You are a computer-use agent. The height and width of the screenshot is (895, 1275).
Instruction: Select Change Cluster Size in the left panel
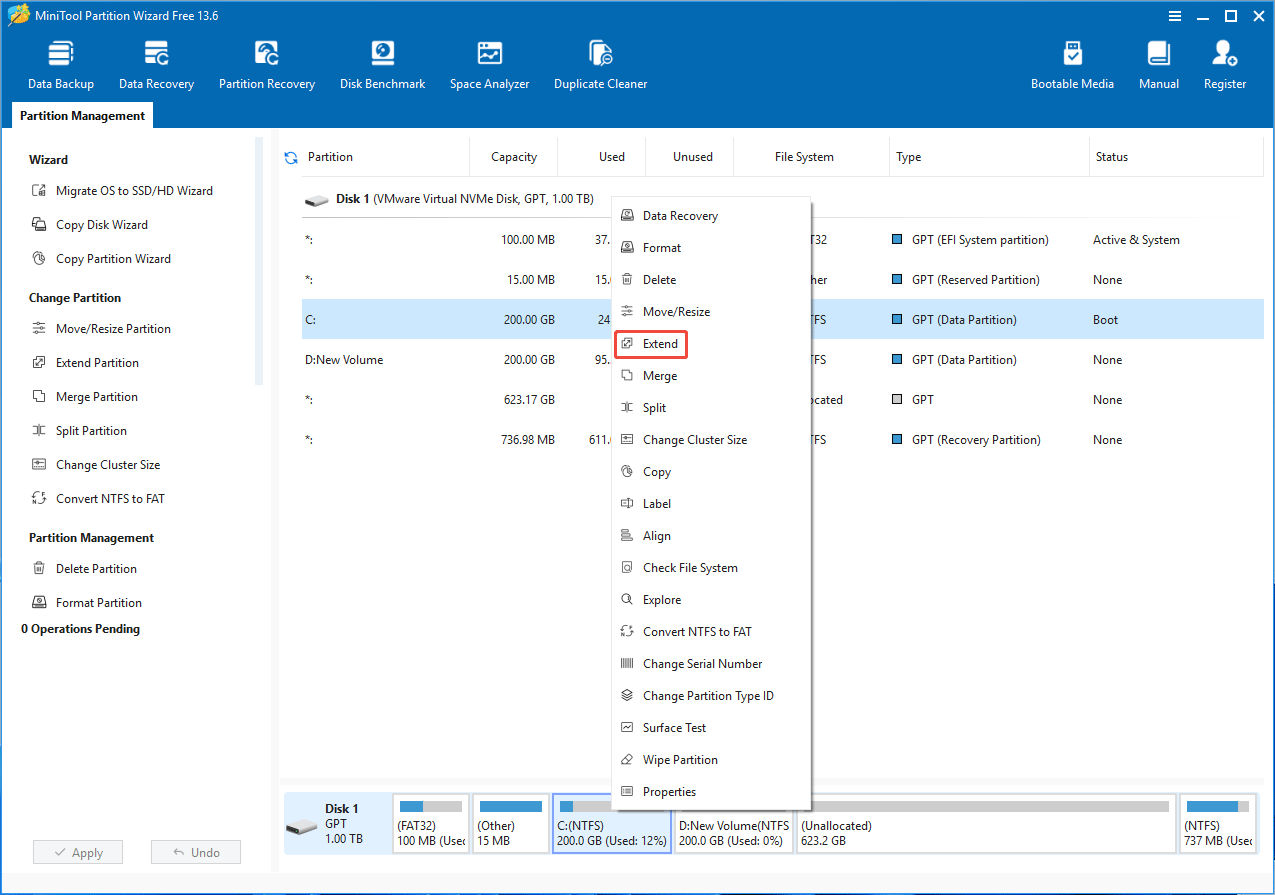(95, 465)
